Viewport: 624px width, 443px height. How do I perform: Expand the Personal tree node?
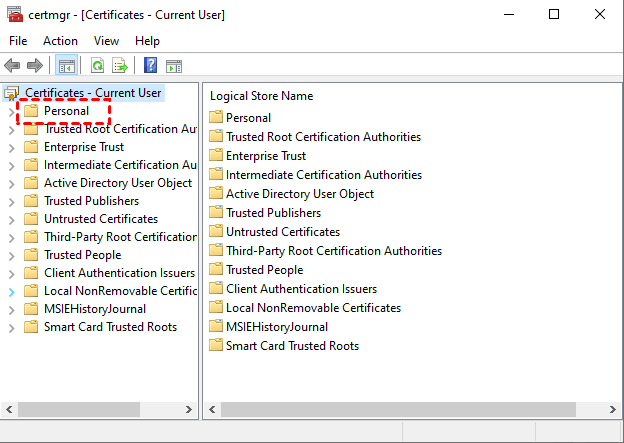pos(12,111)
